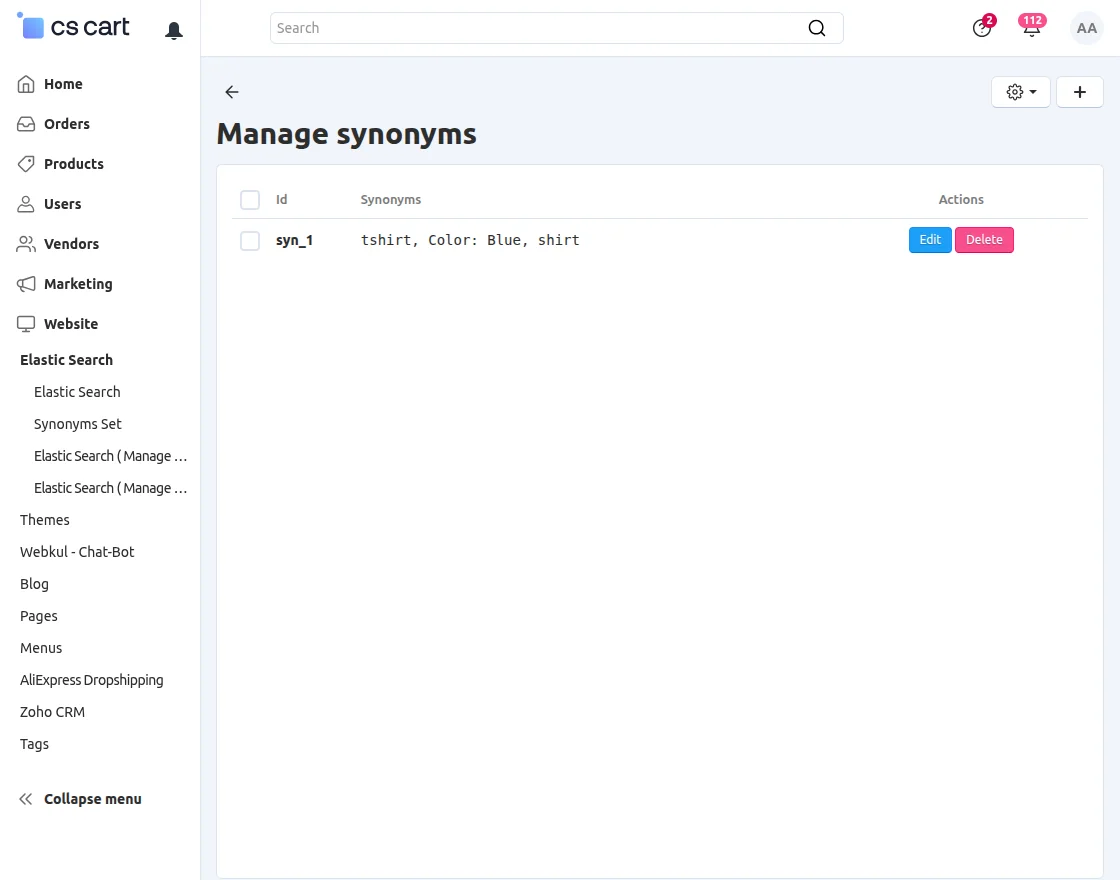Image resolution: width=1120 pixels, height=880 pixels.
Task: Open first Elastic Search (Manage ... item
Action: click(x=110, y=456)
